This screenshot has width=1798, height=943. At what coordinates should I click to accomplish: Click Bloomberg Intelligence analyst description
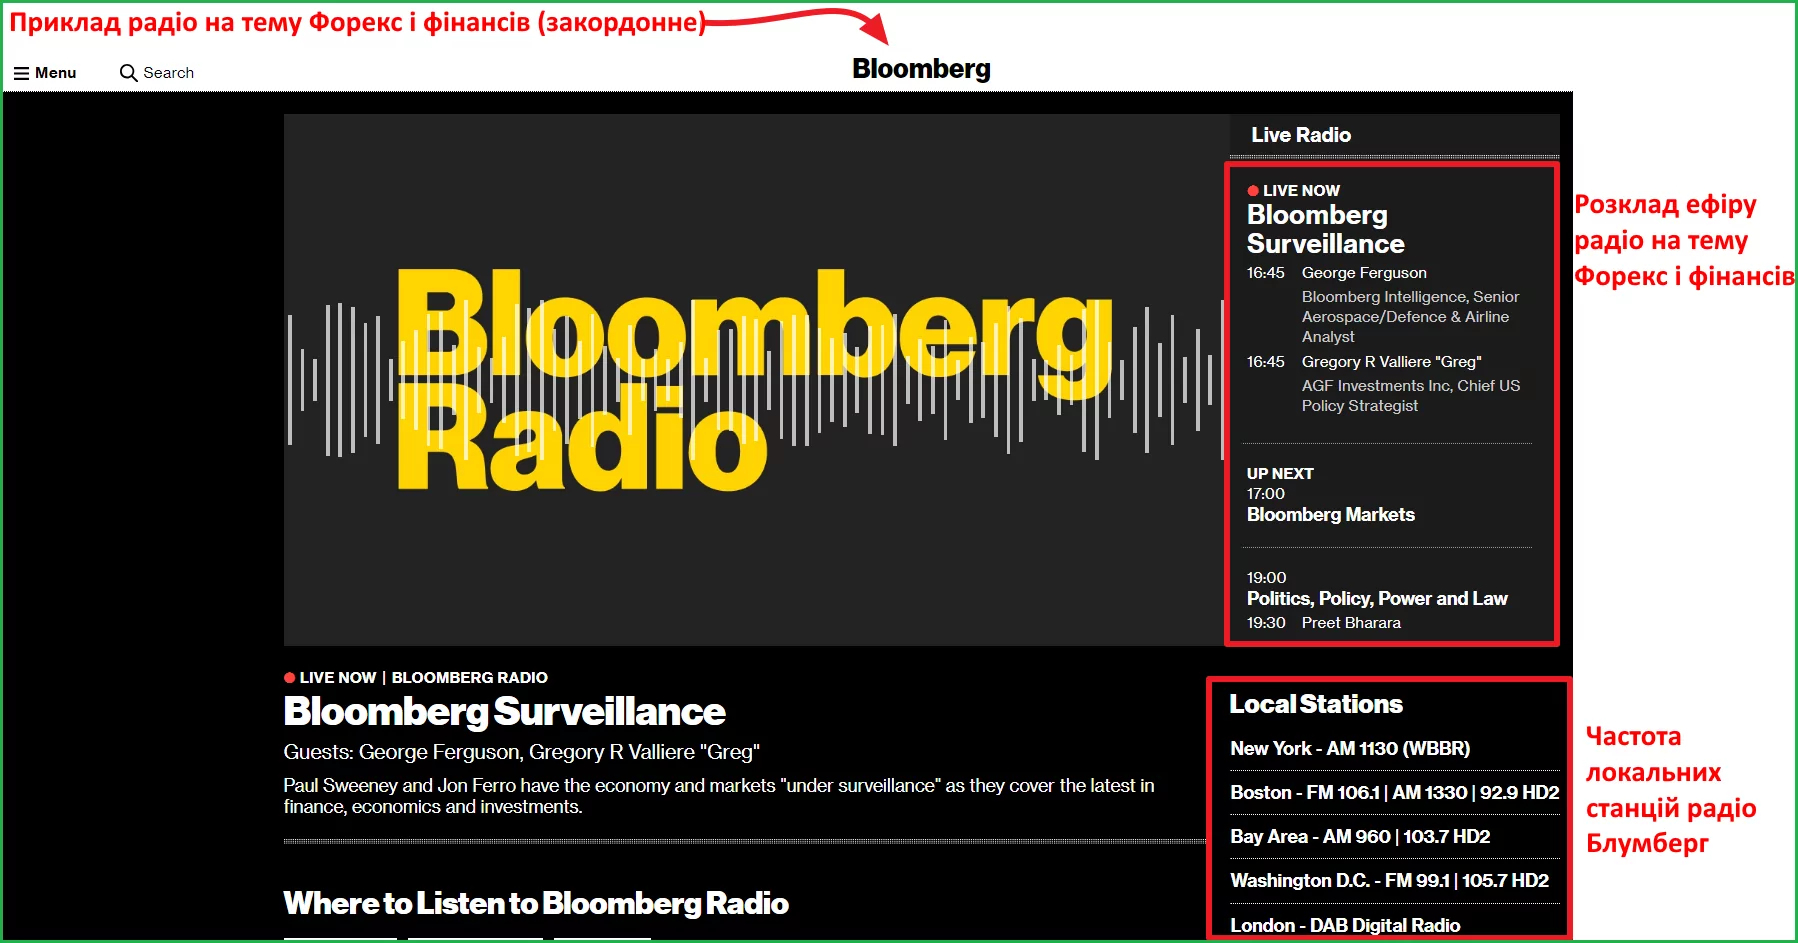1410,317
